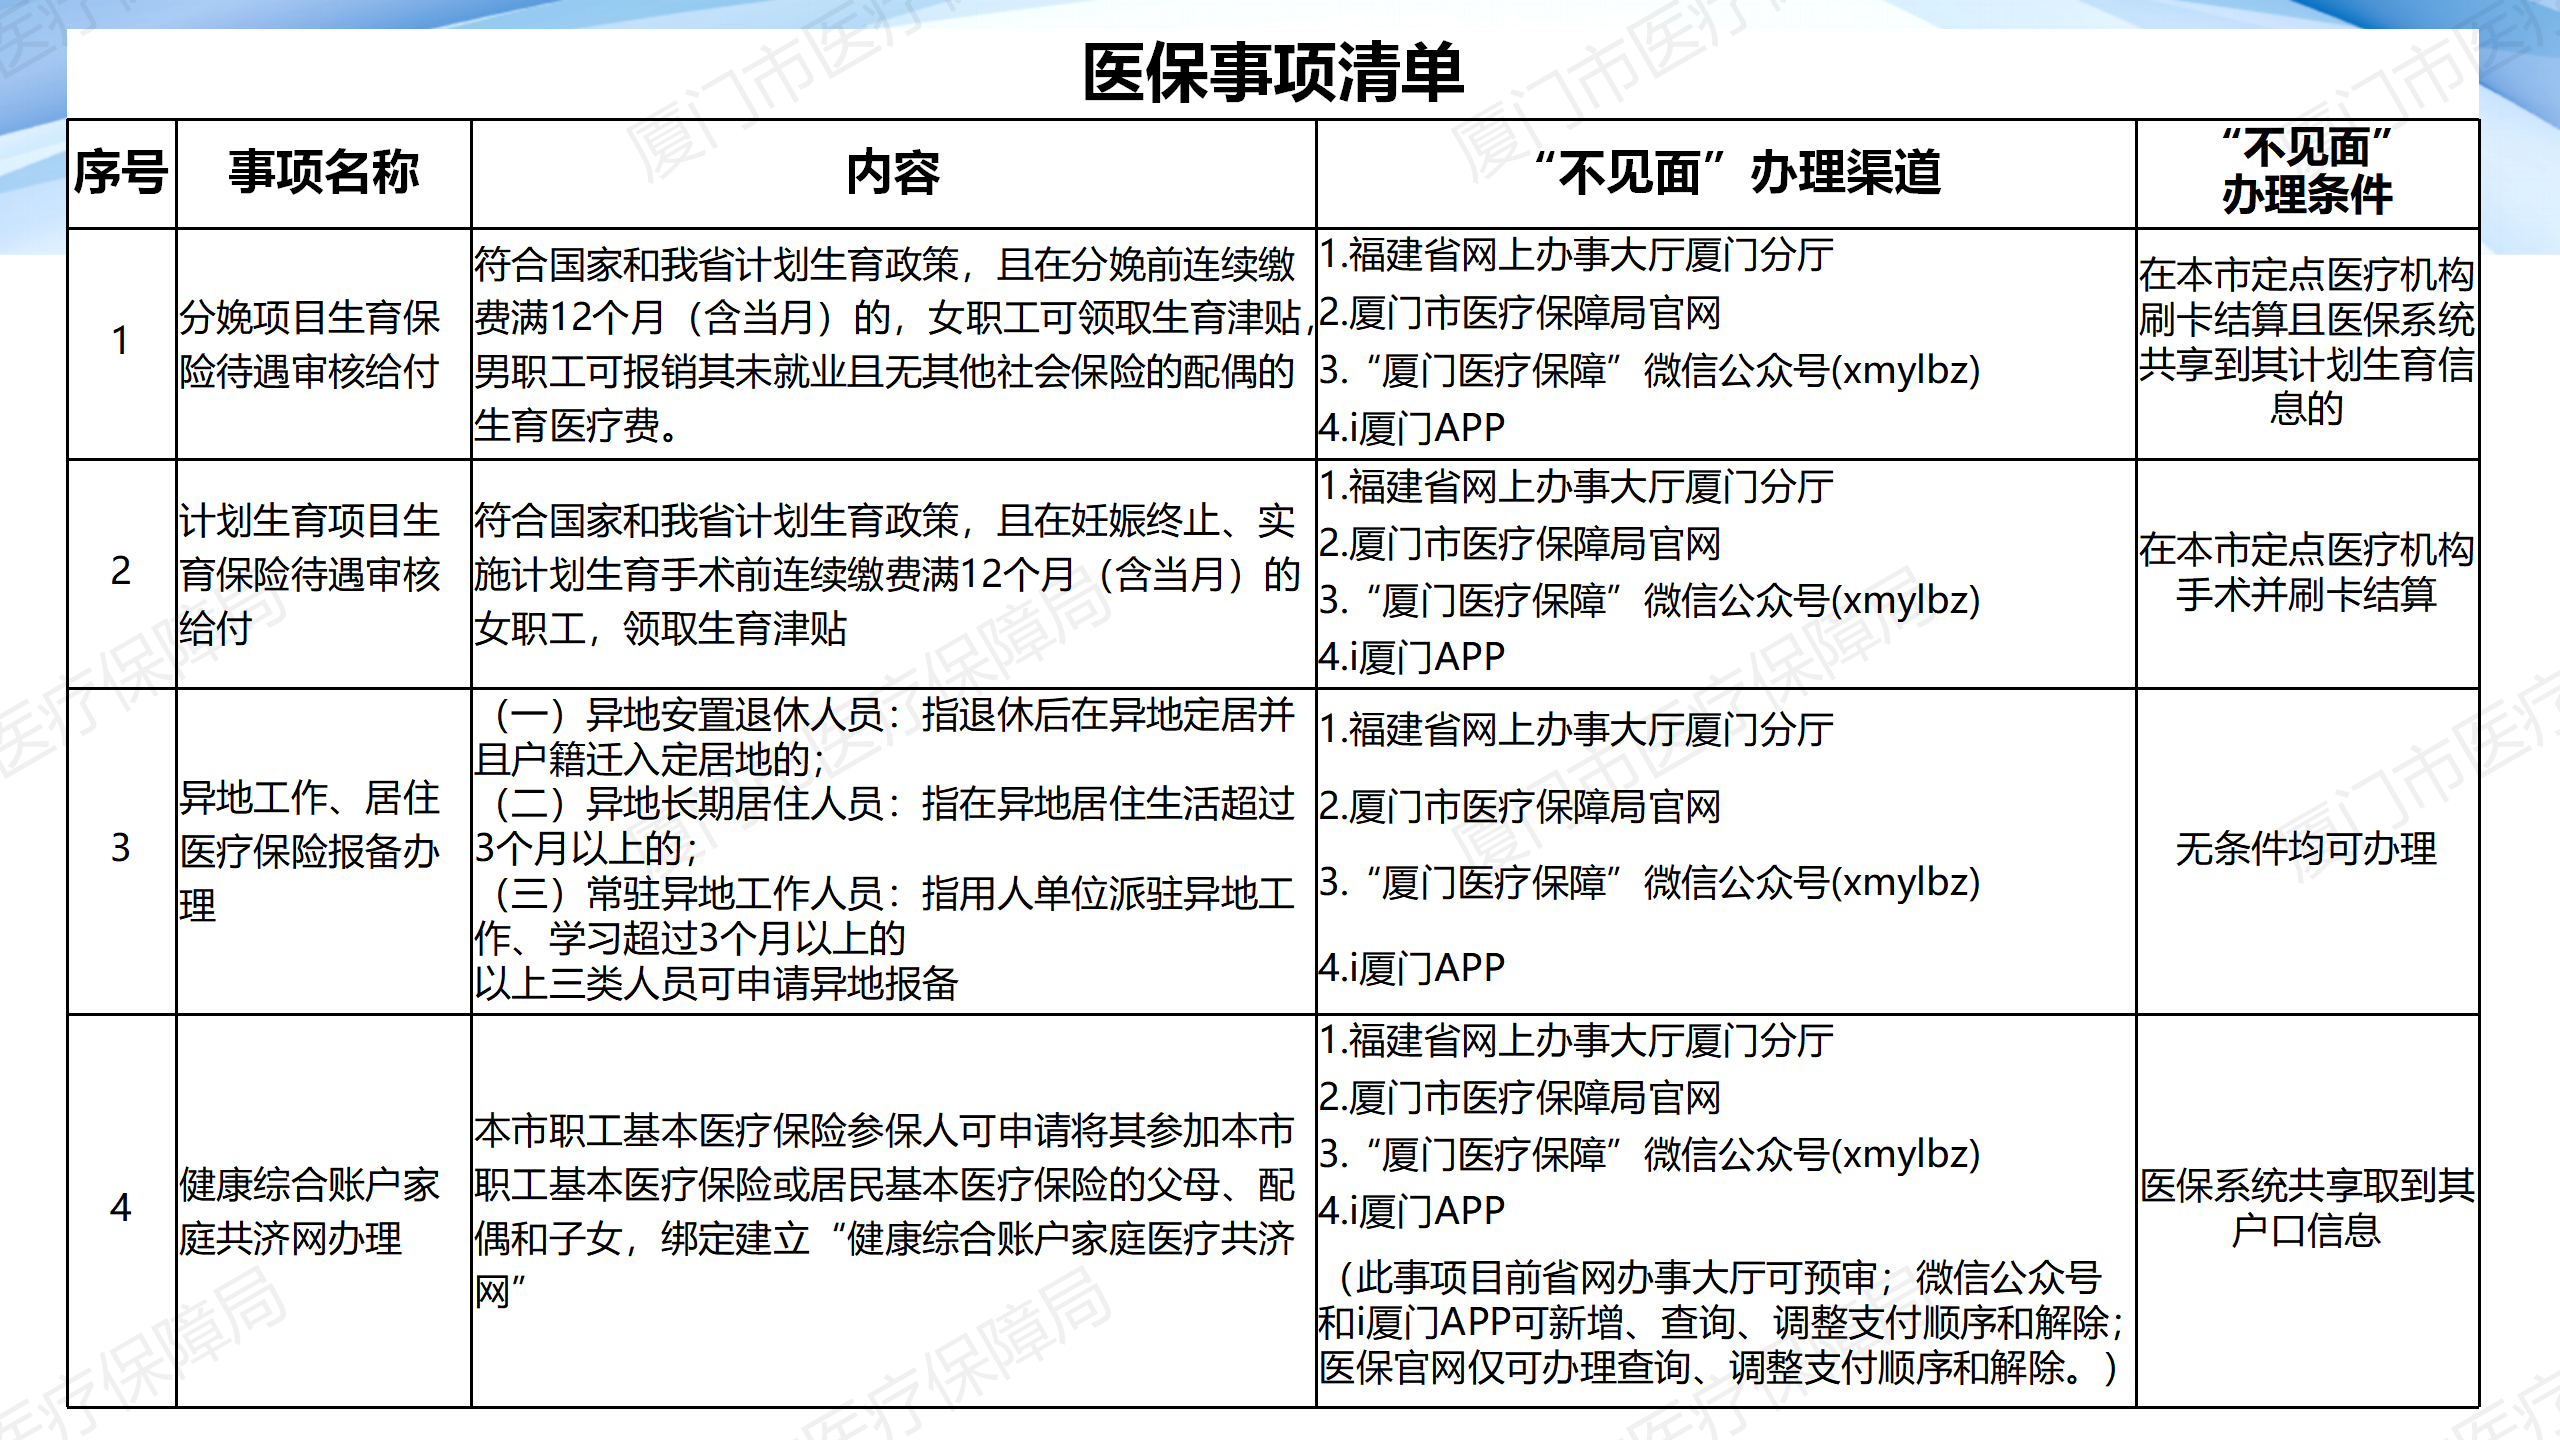The width and height of the screenshot is (2560, 1440).
Task: Click 2.厦门市医疗保障局官网 in row 1
Action: pos(1520,313)
